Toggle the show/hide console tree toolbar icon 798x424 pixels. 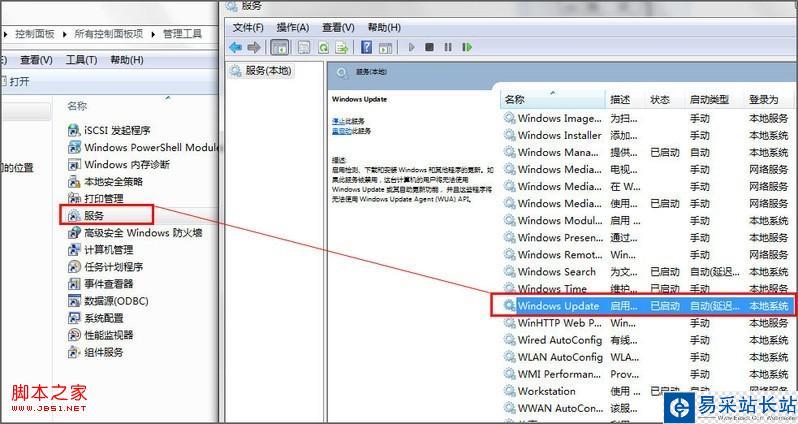279,47
